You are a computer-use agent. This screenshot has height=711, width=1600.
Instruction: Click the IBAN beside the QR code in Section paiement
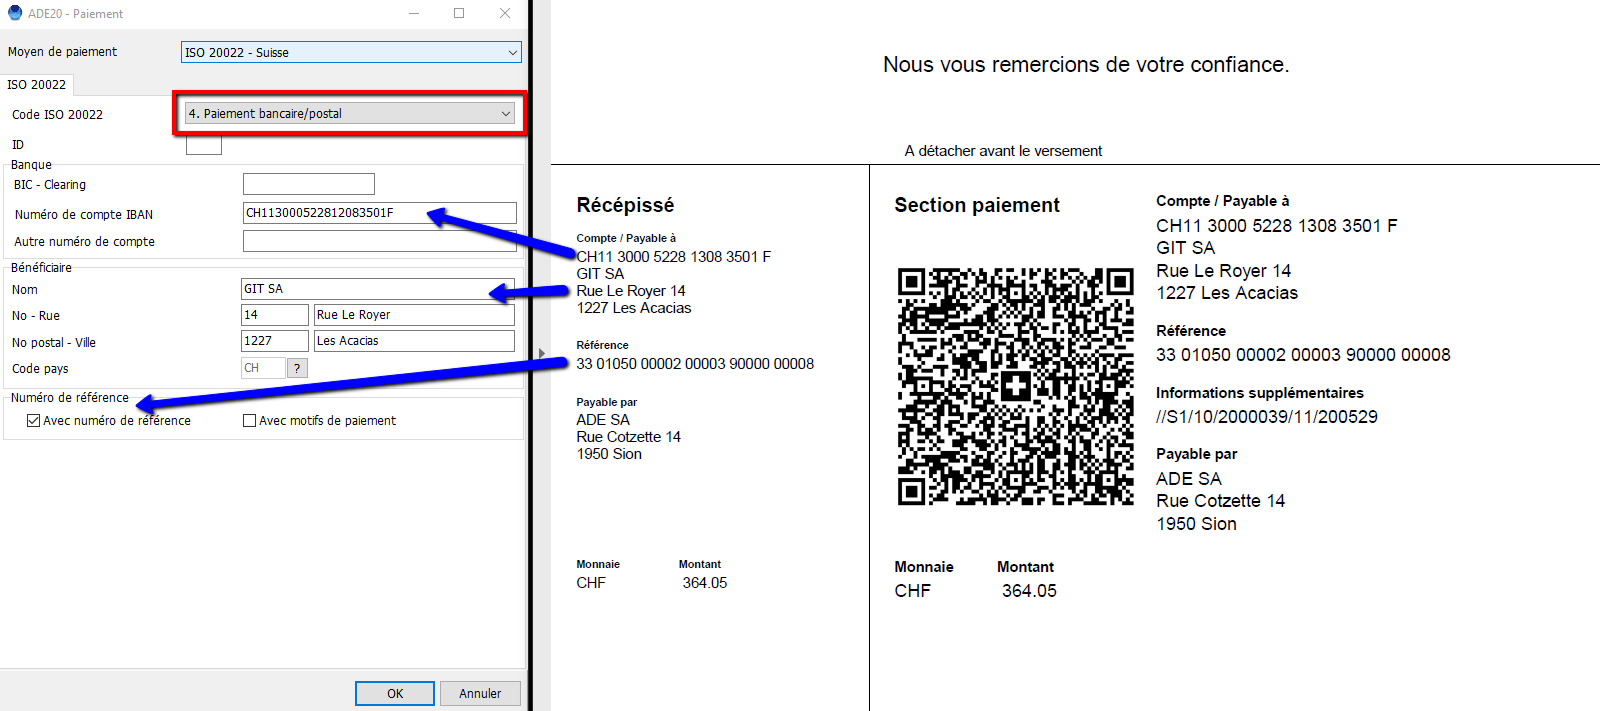coord(1277,226)
